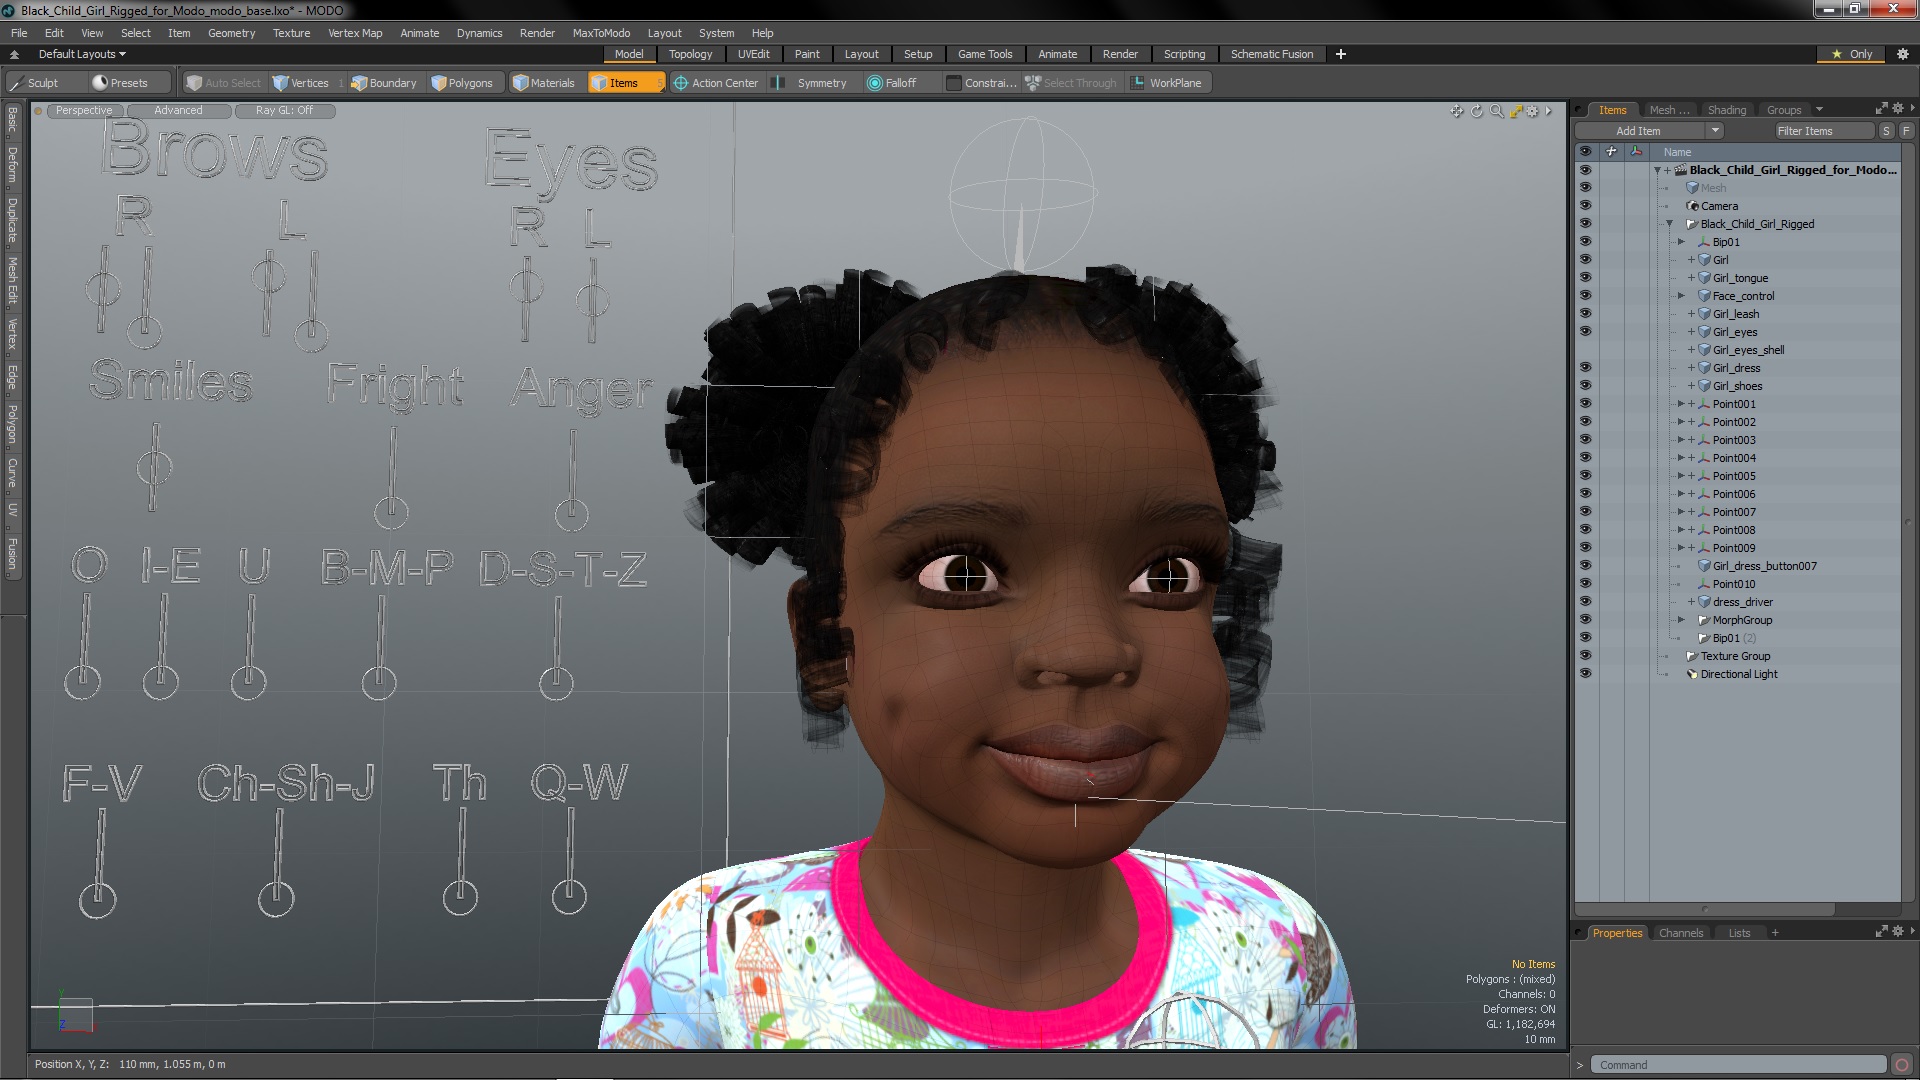The image size is (1920, 1080).
Task: Click the Only button with star
Action: click(x=1852, y=54)
